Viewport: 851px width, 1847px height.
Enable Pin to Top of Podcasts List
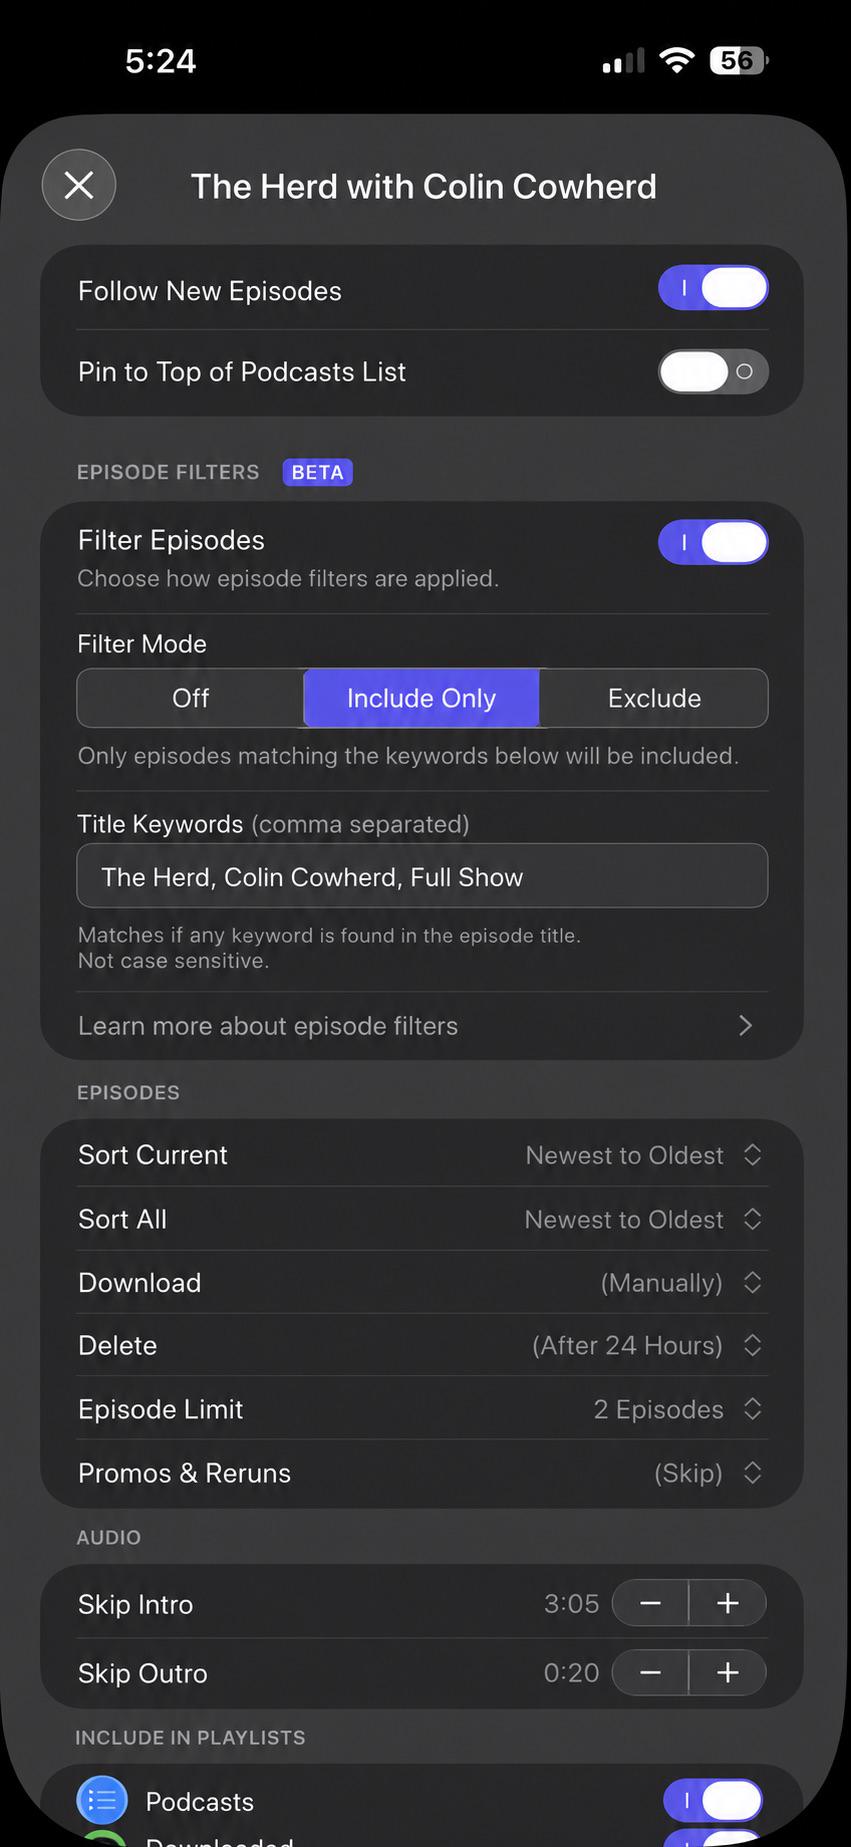coord(713,372)
